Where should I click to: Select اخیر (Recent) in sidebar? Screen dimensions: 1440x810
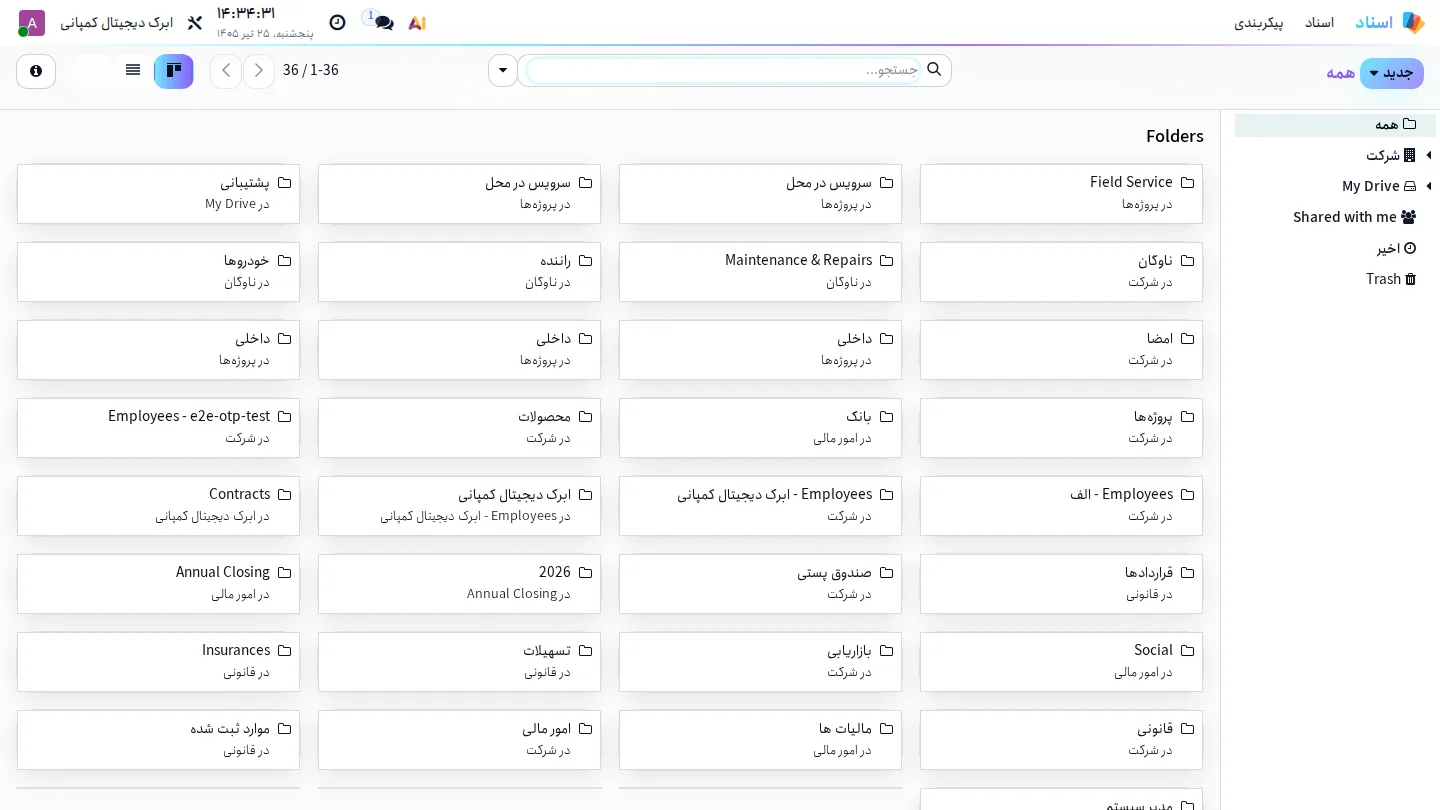point(1396,248)
